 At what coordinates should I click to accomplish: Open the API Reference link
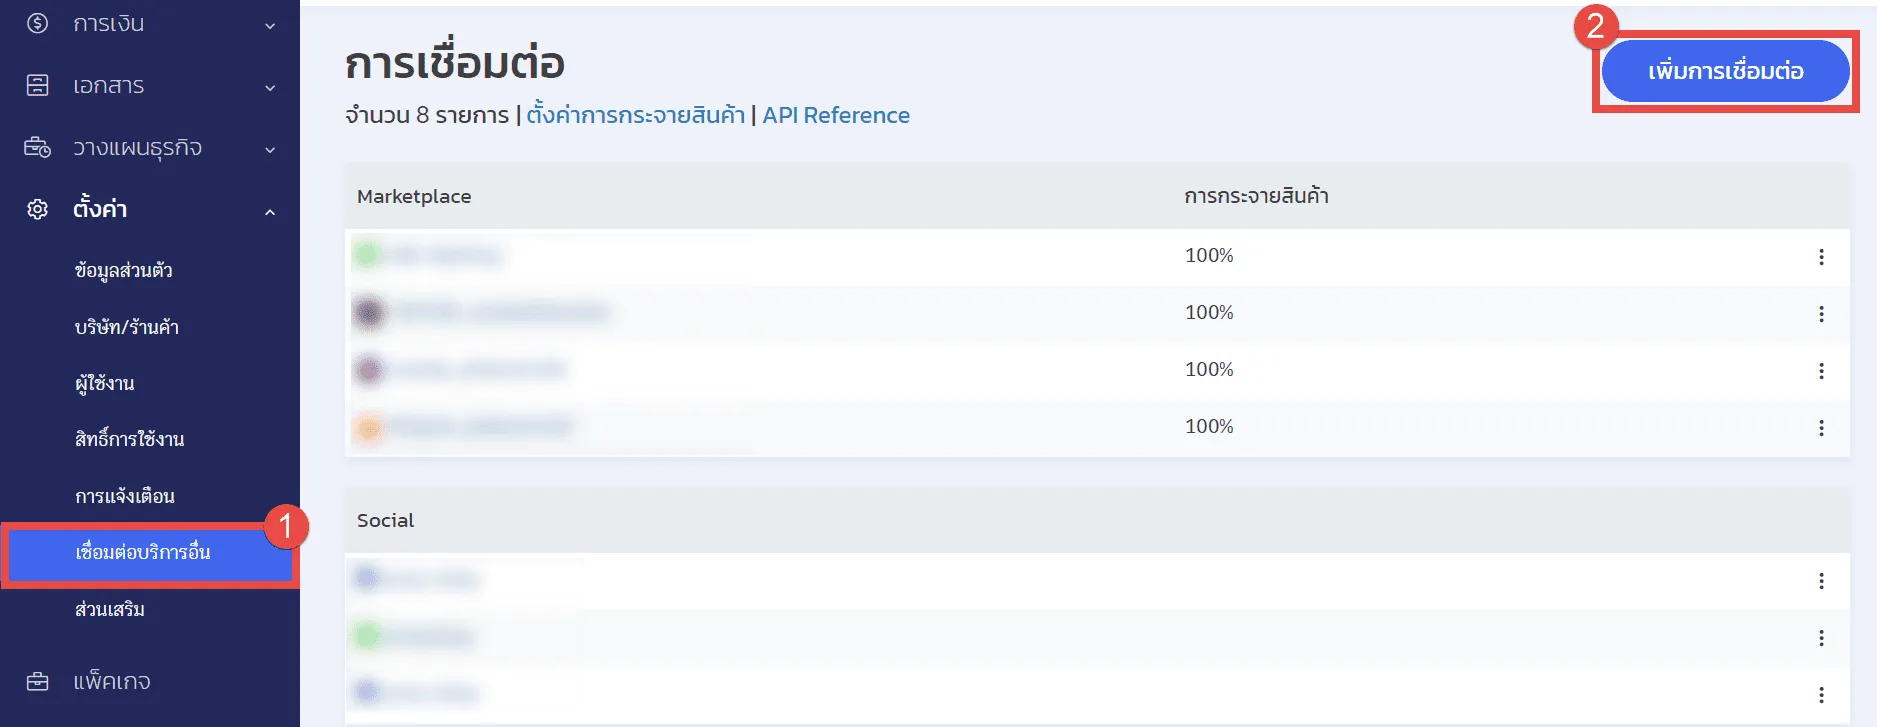[x=836, y=115]
